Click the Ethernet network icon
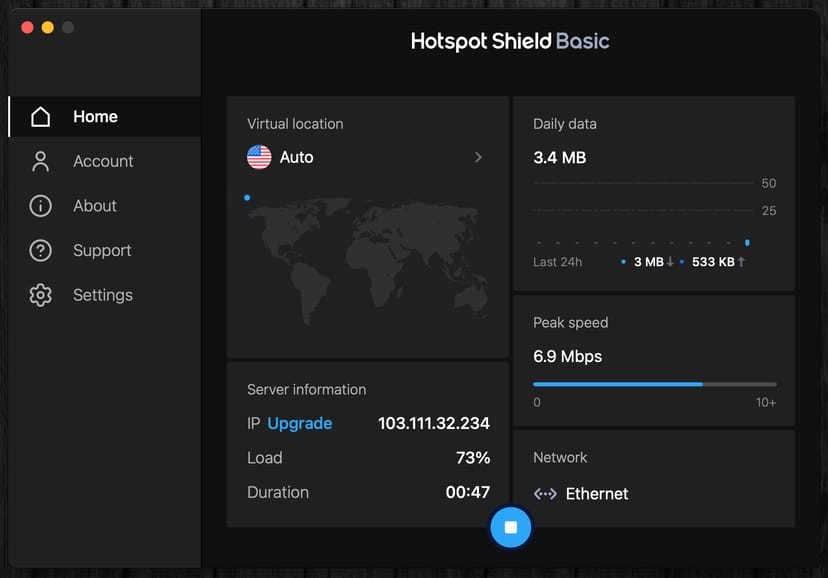The width and height of the screenshot is (828, 578). [x=545, y=494]
